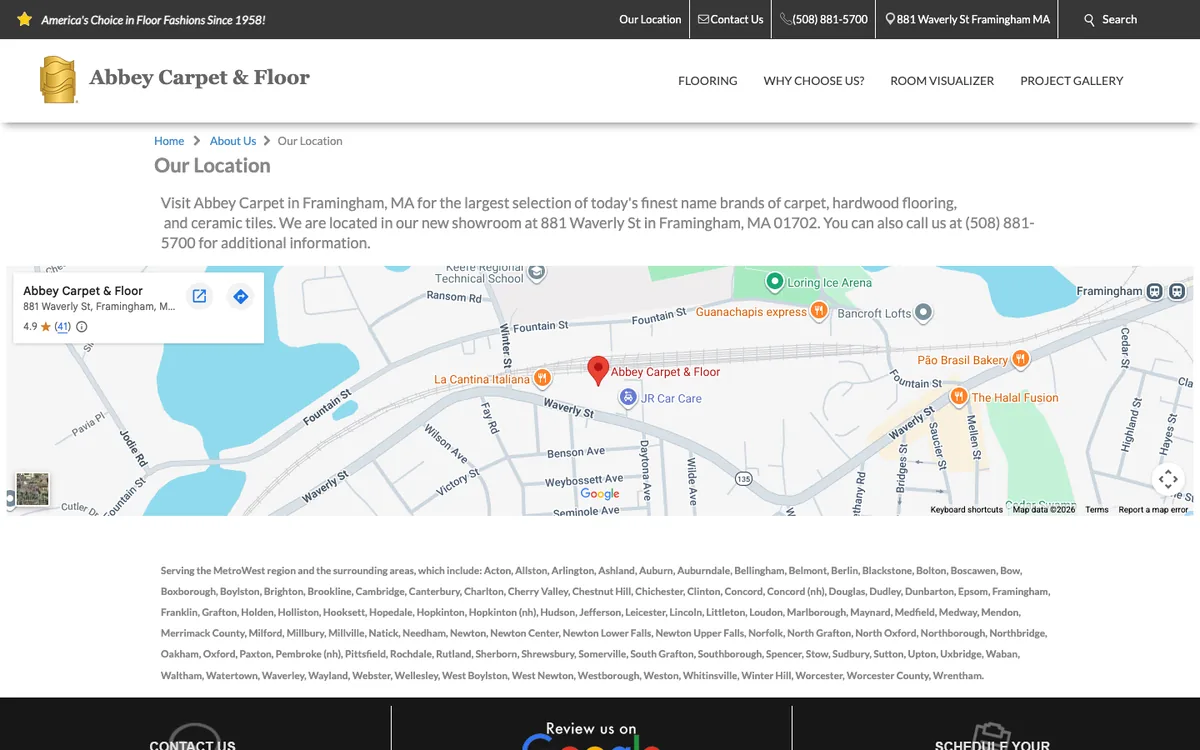Open Why Choose Us? menu
Viewport: 1200px width, 750px height.
point(814,81)
